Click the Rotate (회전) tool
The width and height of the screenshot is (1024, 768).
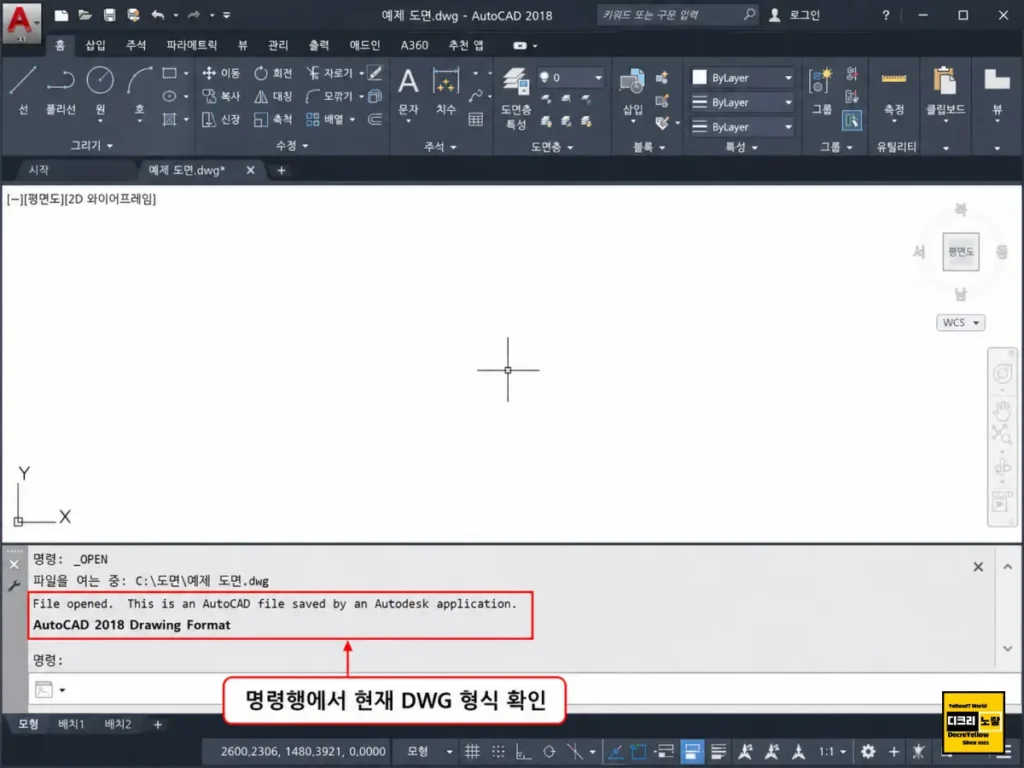coord(273,73)
